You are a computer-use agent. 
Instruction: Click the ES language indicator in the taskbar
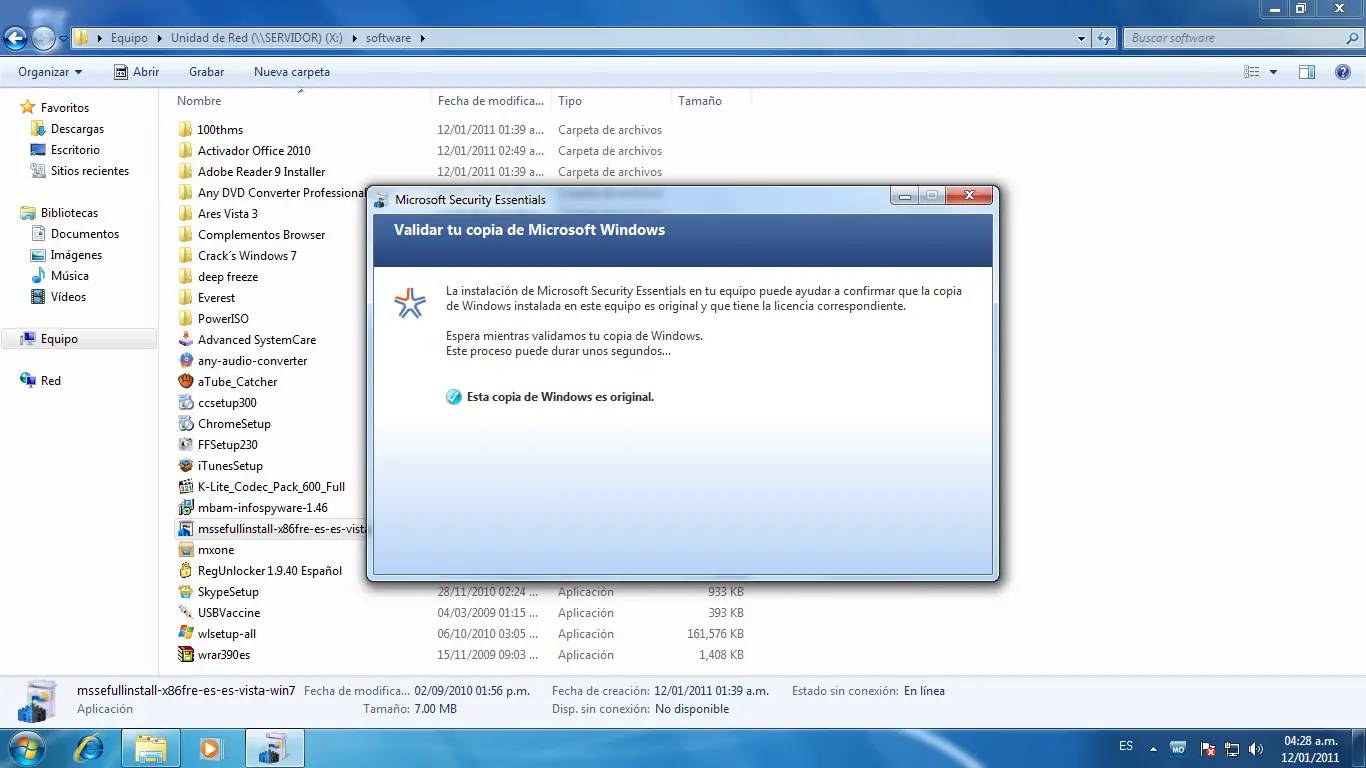pyautogui.click(x=1126, y=746)
